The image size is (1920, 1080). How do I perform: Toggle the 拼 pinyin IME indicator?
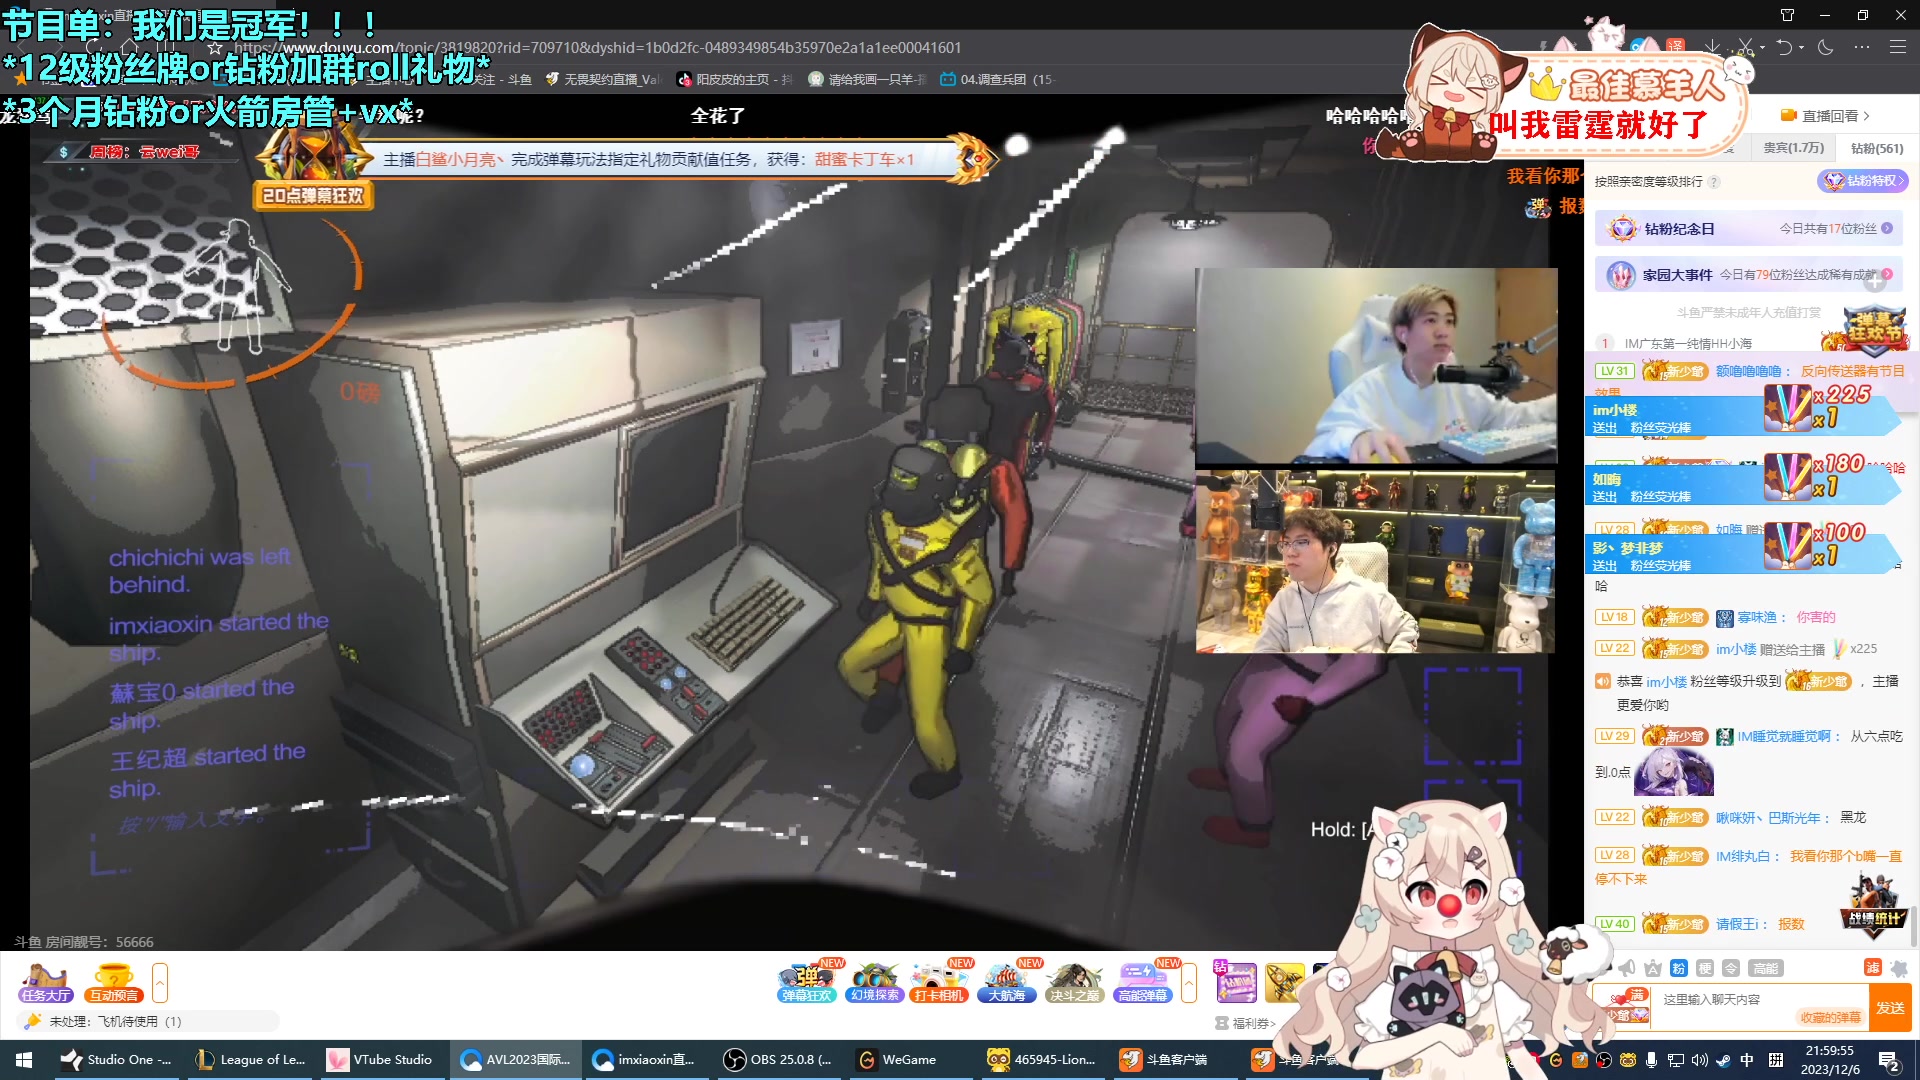click(x=1776, y=1060)
